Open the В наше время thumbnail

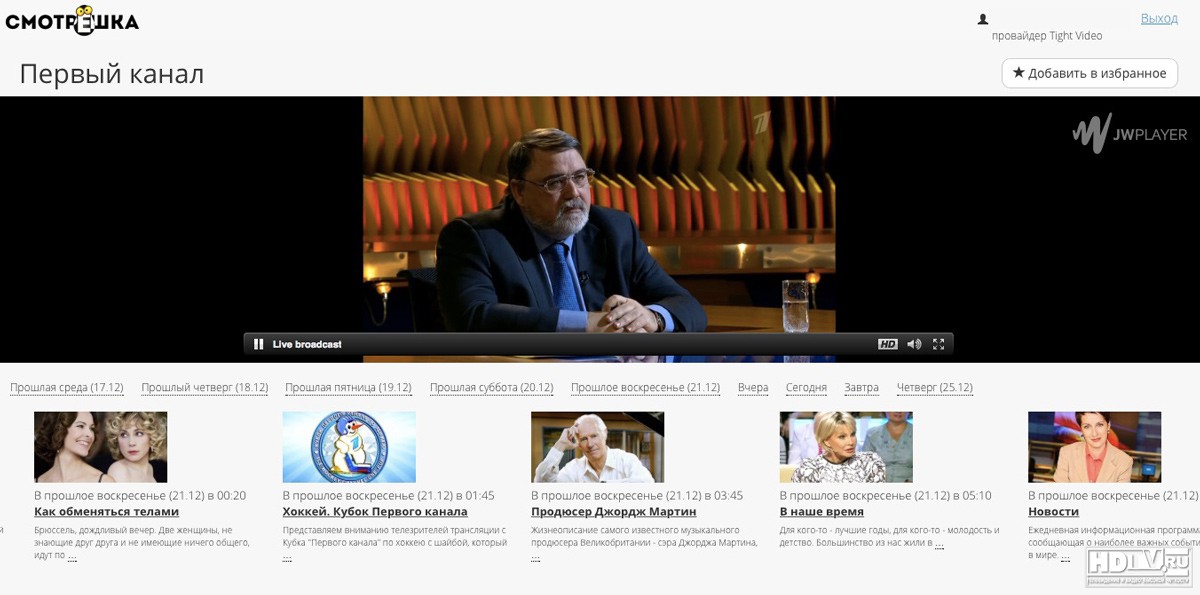coord(846,447)
